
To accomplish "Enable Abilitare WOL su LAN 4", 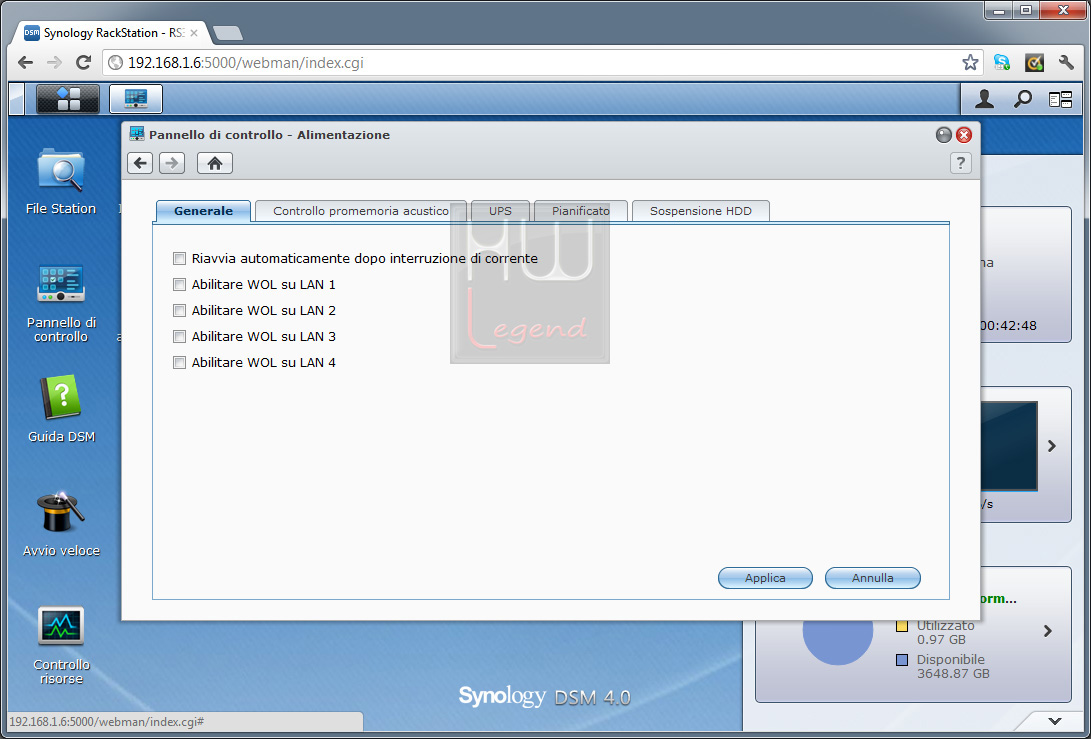I will (180, 363).
